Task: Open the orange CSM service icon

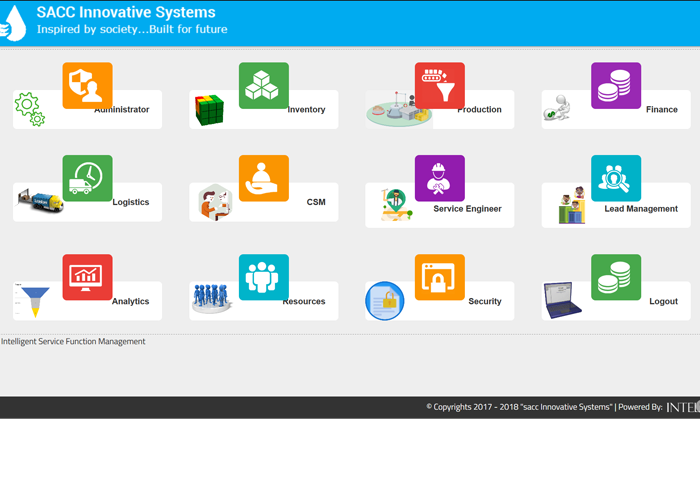Action: 263,178
